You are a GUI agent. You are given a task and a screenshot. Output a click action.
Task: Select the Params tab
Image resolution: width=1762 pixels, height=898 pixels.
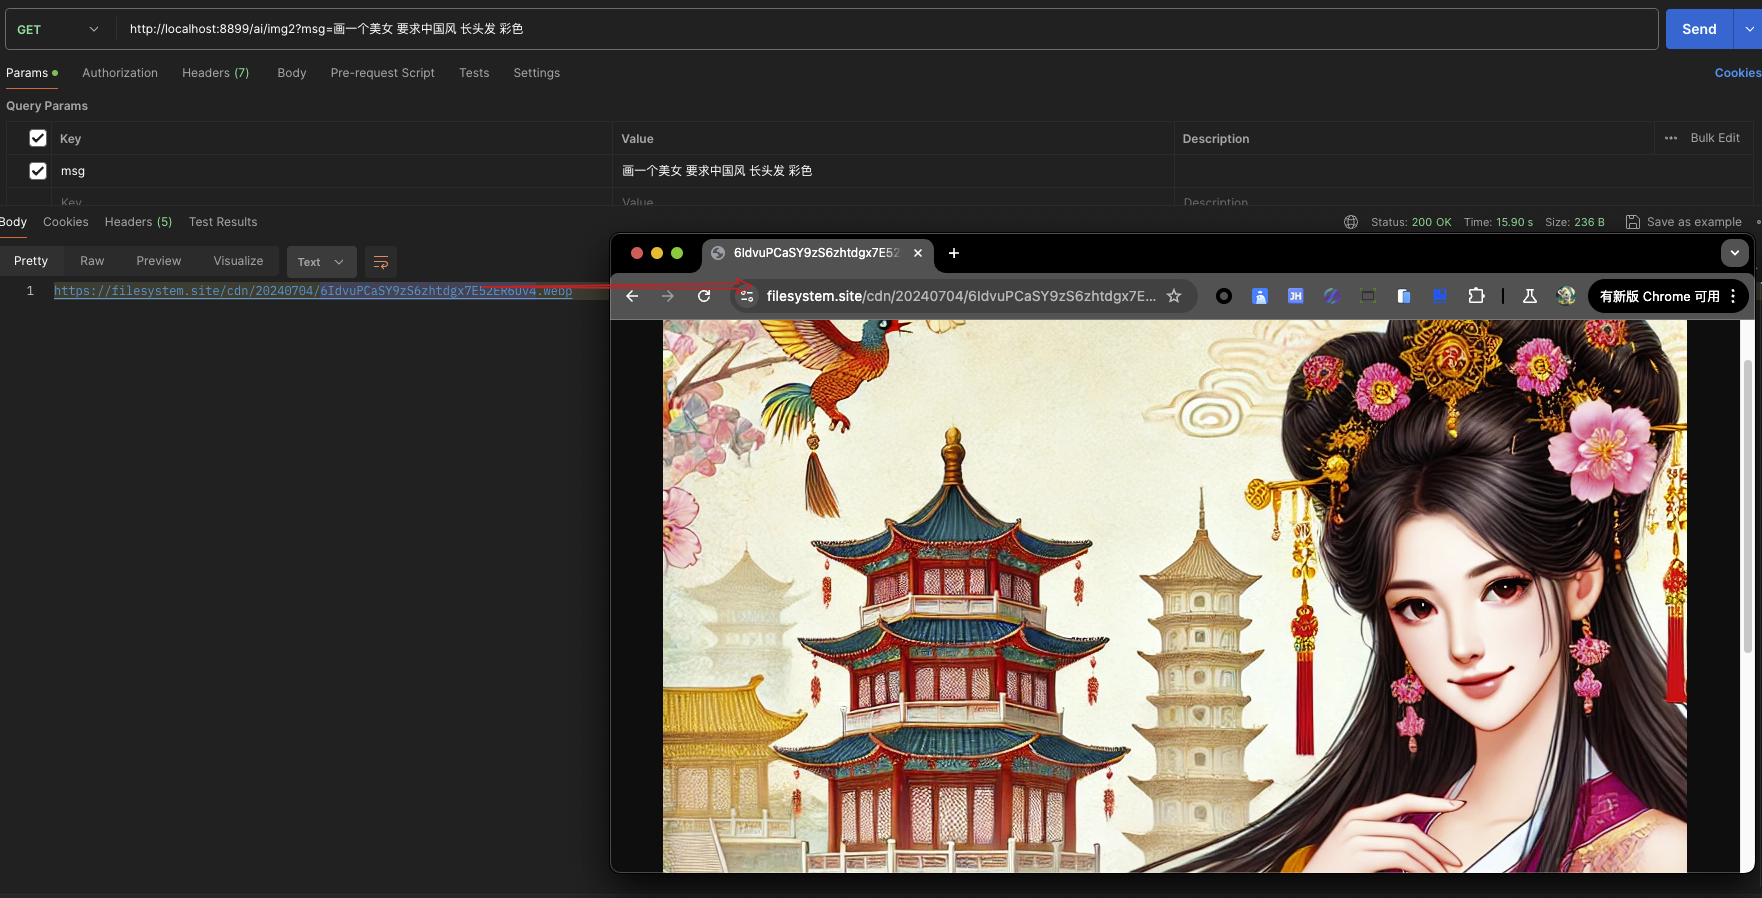pyautogui.click(x=32, y=73)
